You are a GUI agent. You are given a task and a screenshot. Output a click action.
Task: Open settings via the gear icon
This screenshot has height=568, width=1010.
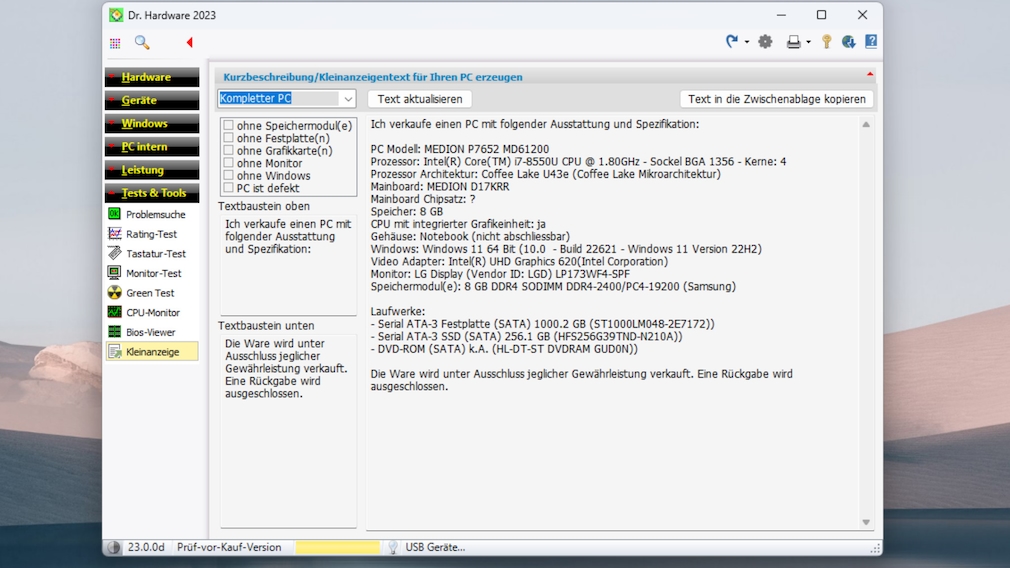click(765, 42)
